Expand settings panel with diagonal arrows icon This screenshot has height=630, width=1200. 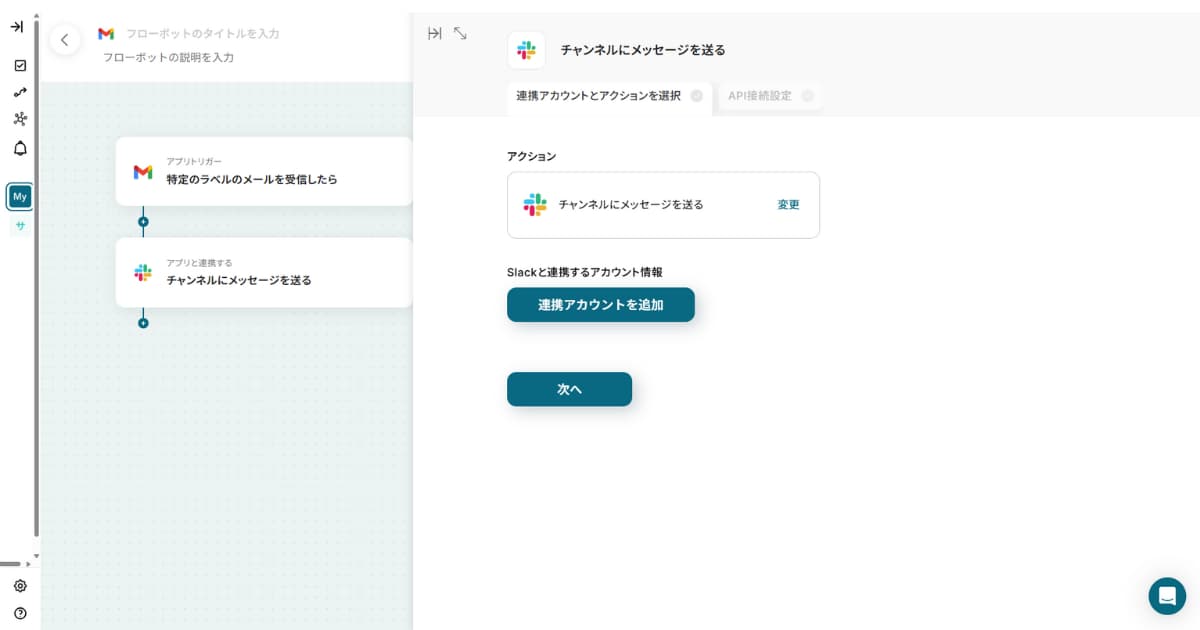pyautogui.click(x=460, y=34)
